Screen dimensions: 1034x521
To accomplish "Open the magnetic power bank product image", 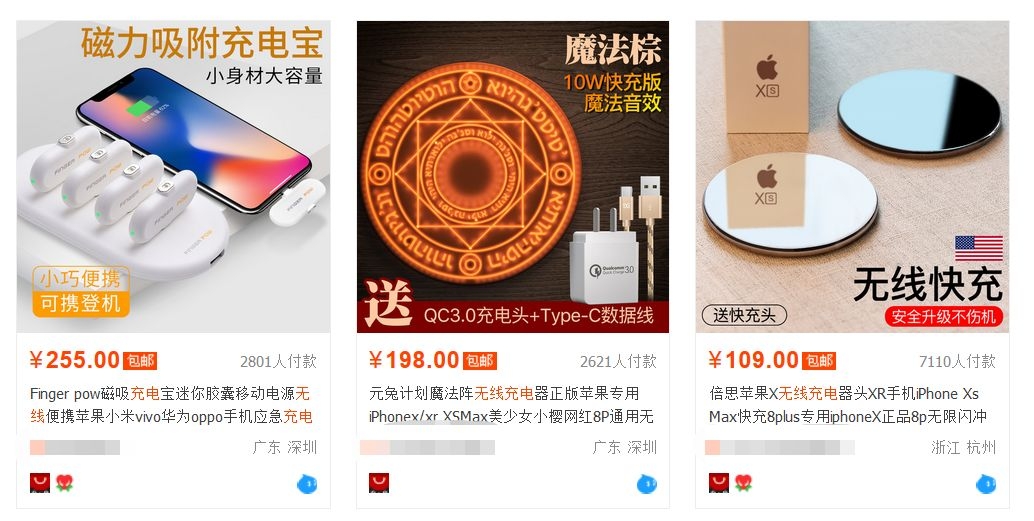I will 173,177.
